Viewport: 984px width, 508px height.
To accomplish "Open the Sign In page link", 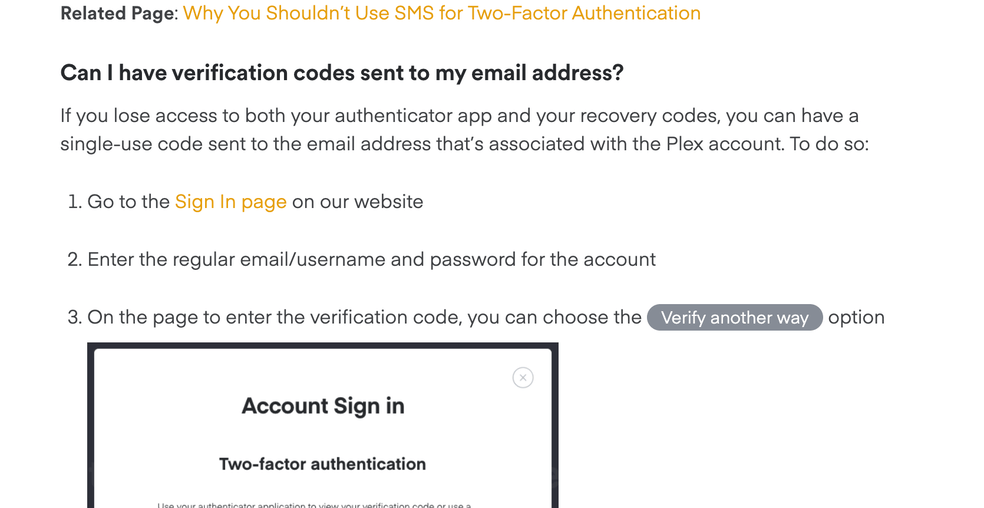I will 230,202.
